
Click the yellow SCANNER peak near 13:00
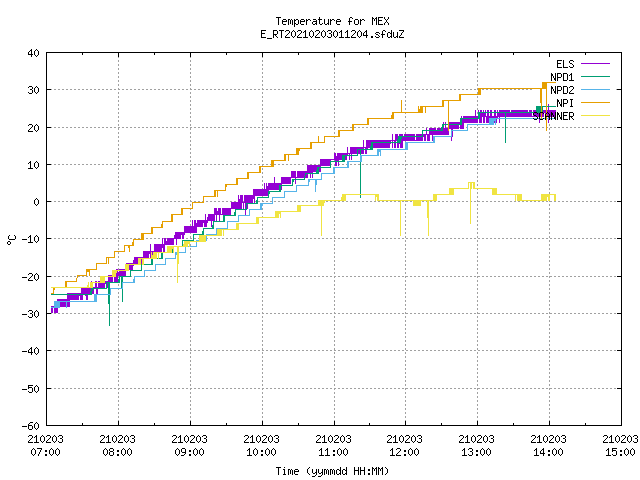[471, 185]
